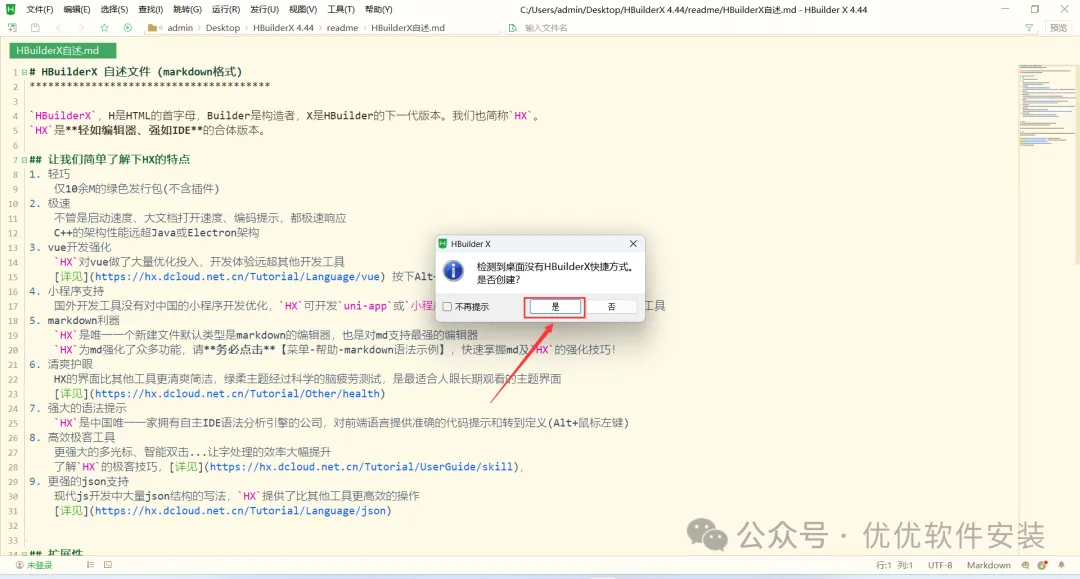The image size is (1080, 579).
Task: Click the Tutorial/Language/json link
Action: (x=240, y=511)
